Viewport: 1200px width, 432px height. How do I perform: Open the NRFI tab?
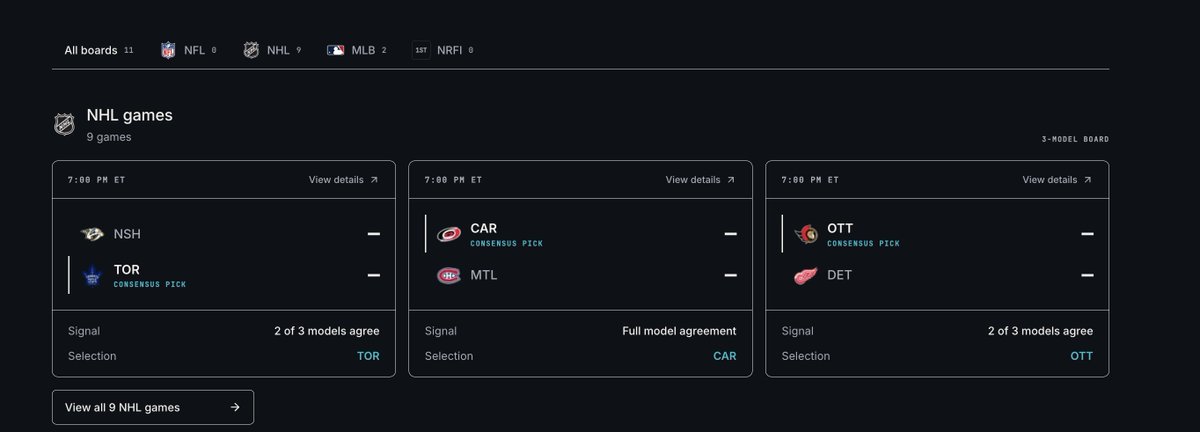[x=443, y=50]
